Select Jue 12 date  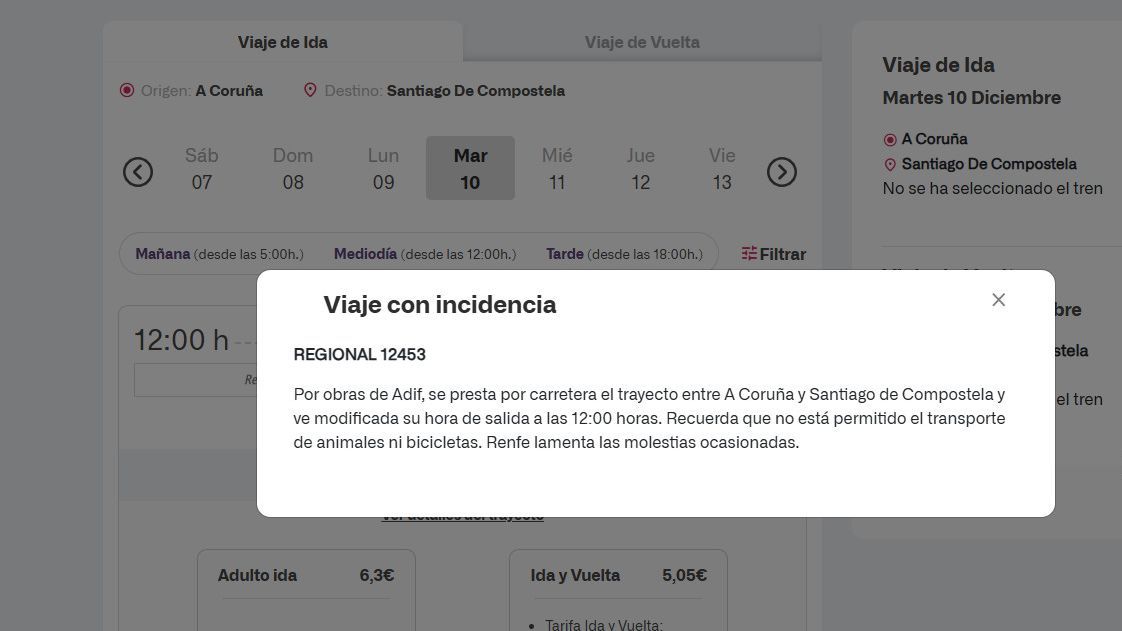tap(640, 169)
